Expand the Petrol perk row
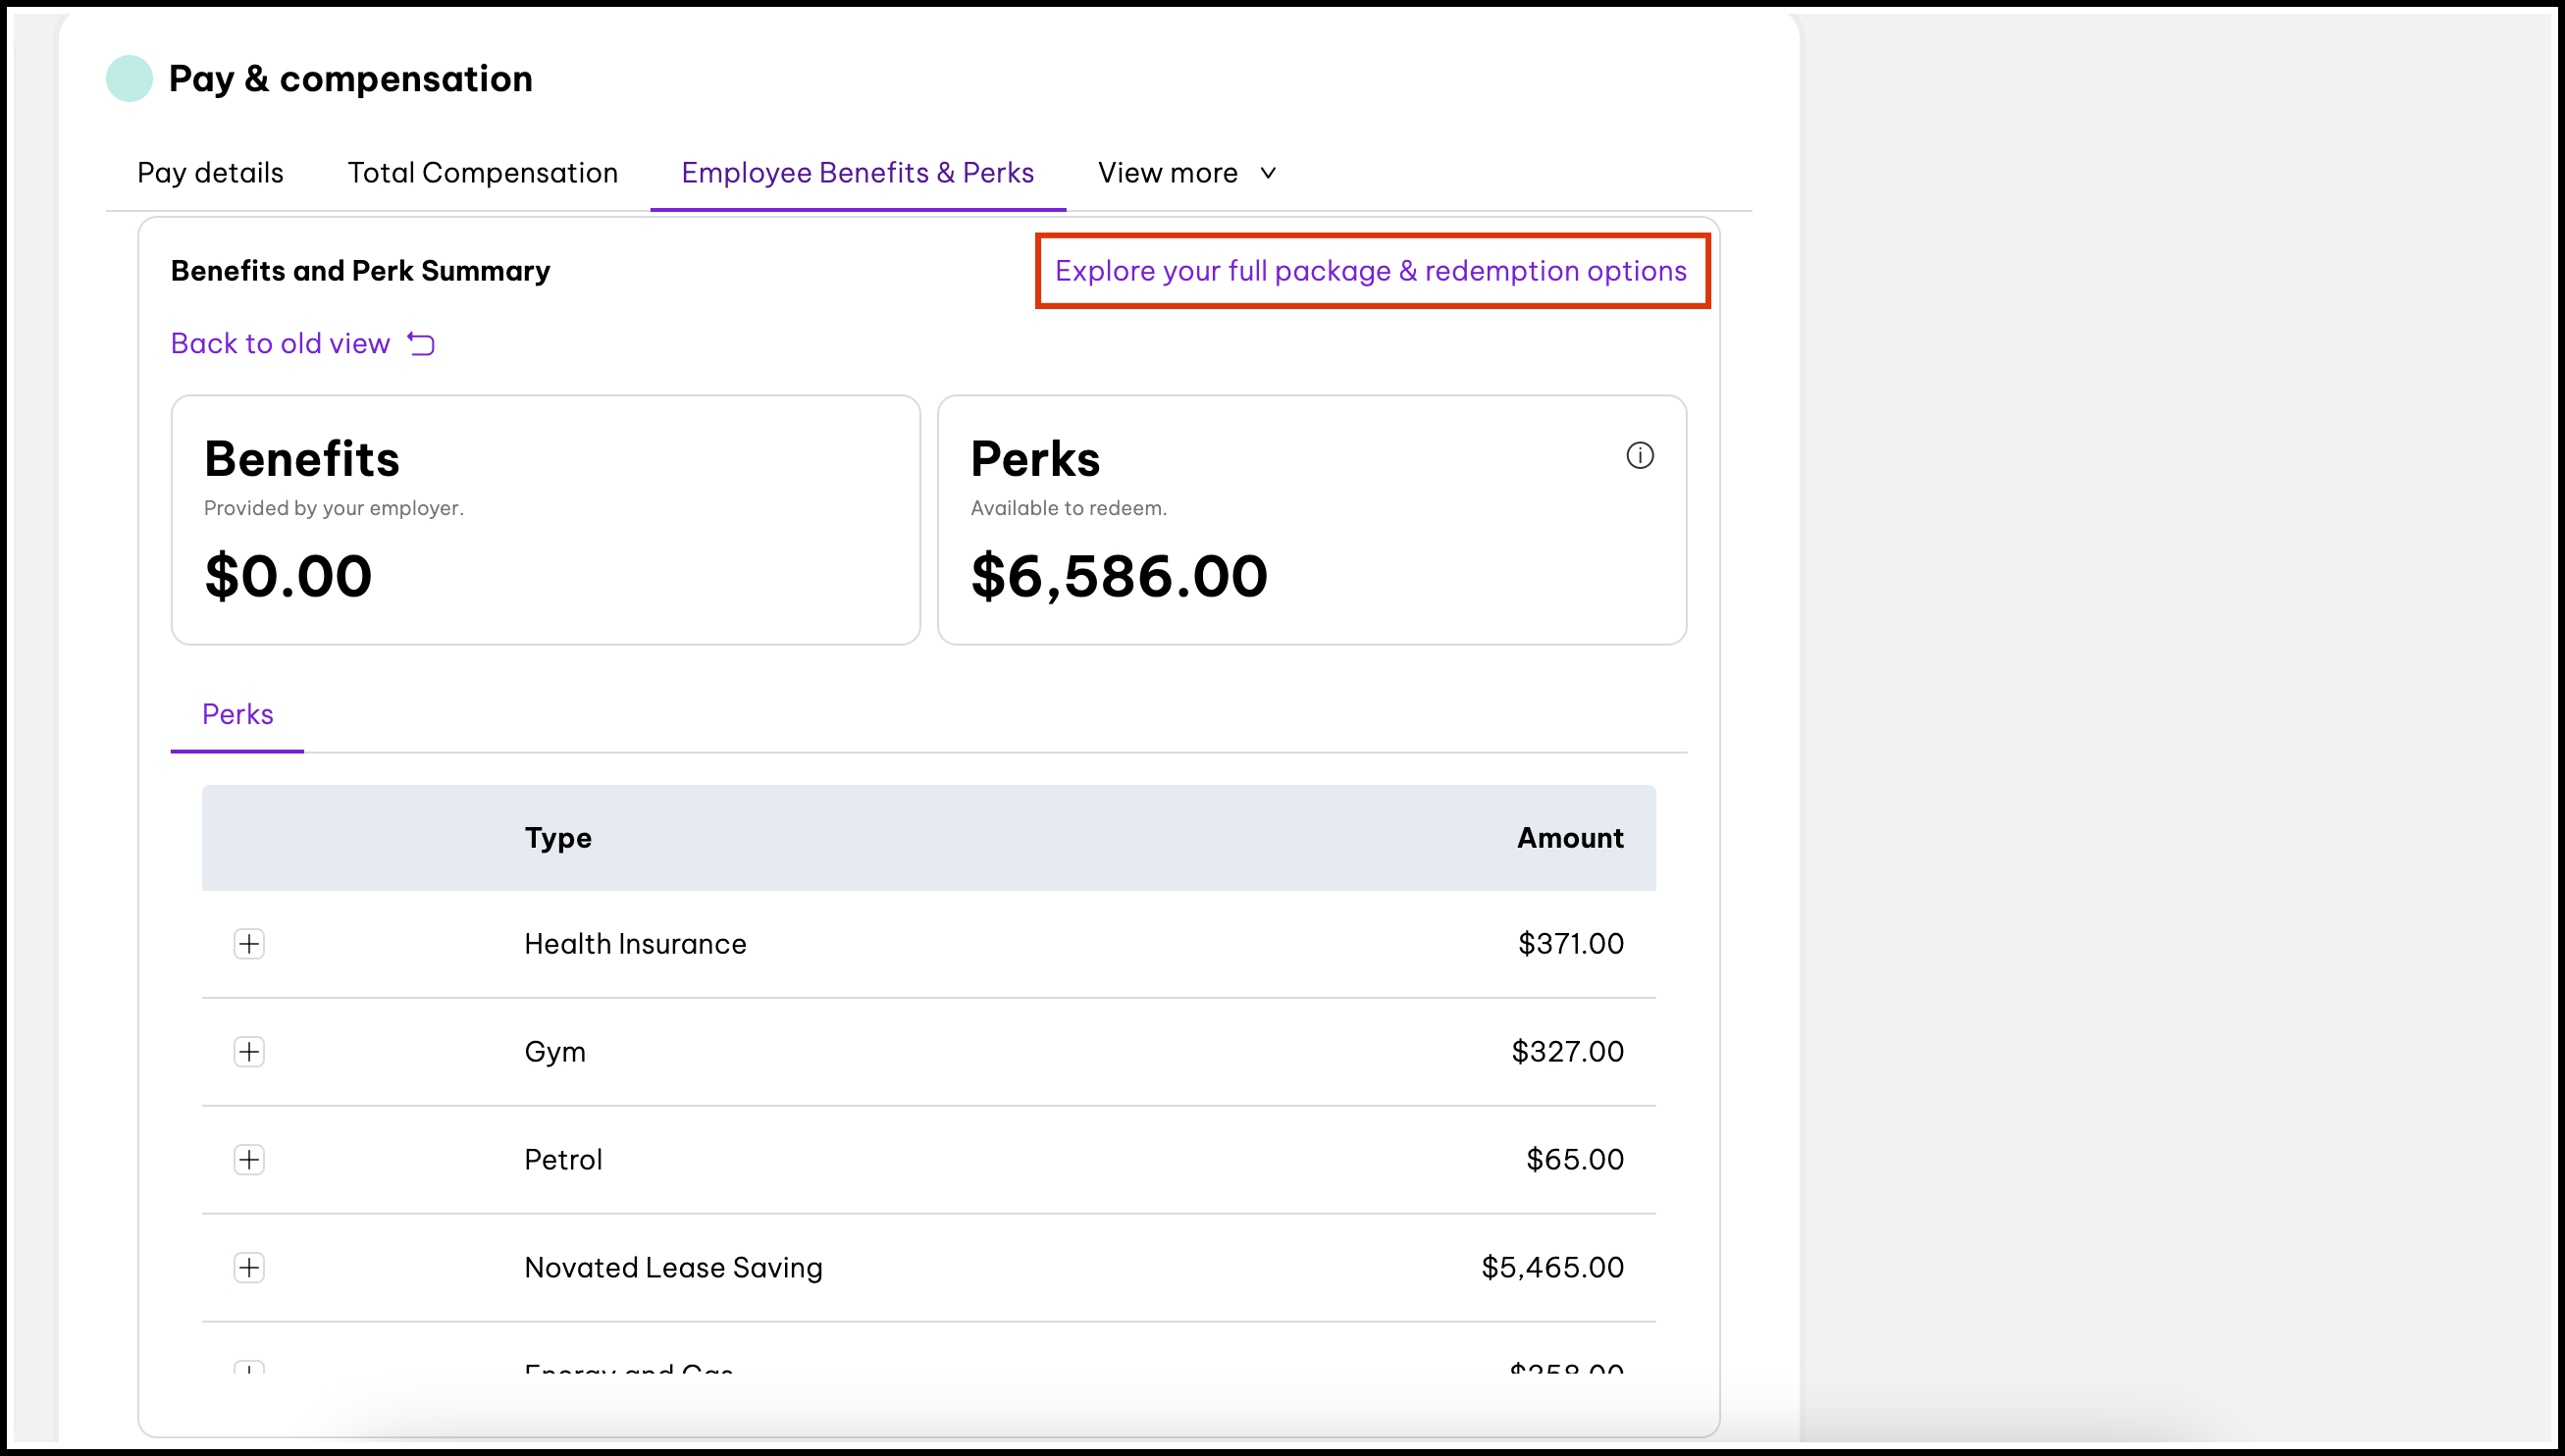 click(249, 1159)
